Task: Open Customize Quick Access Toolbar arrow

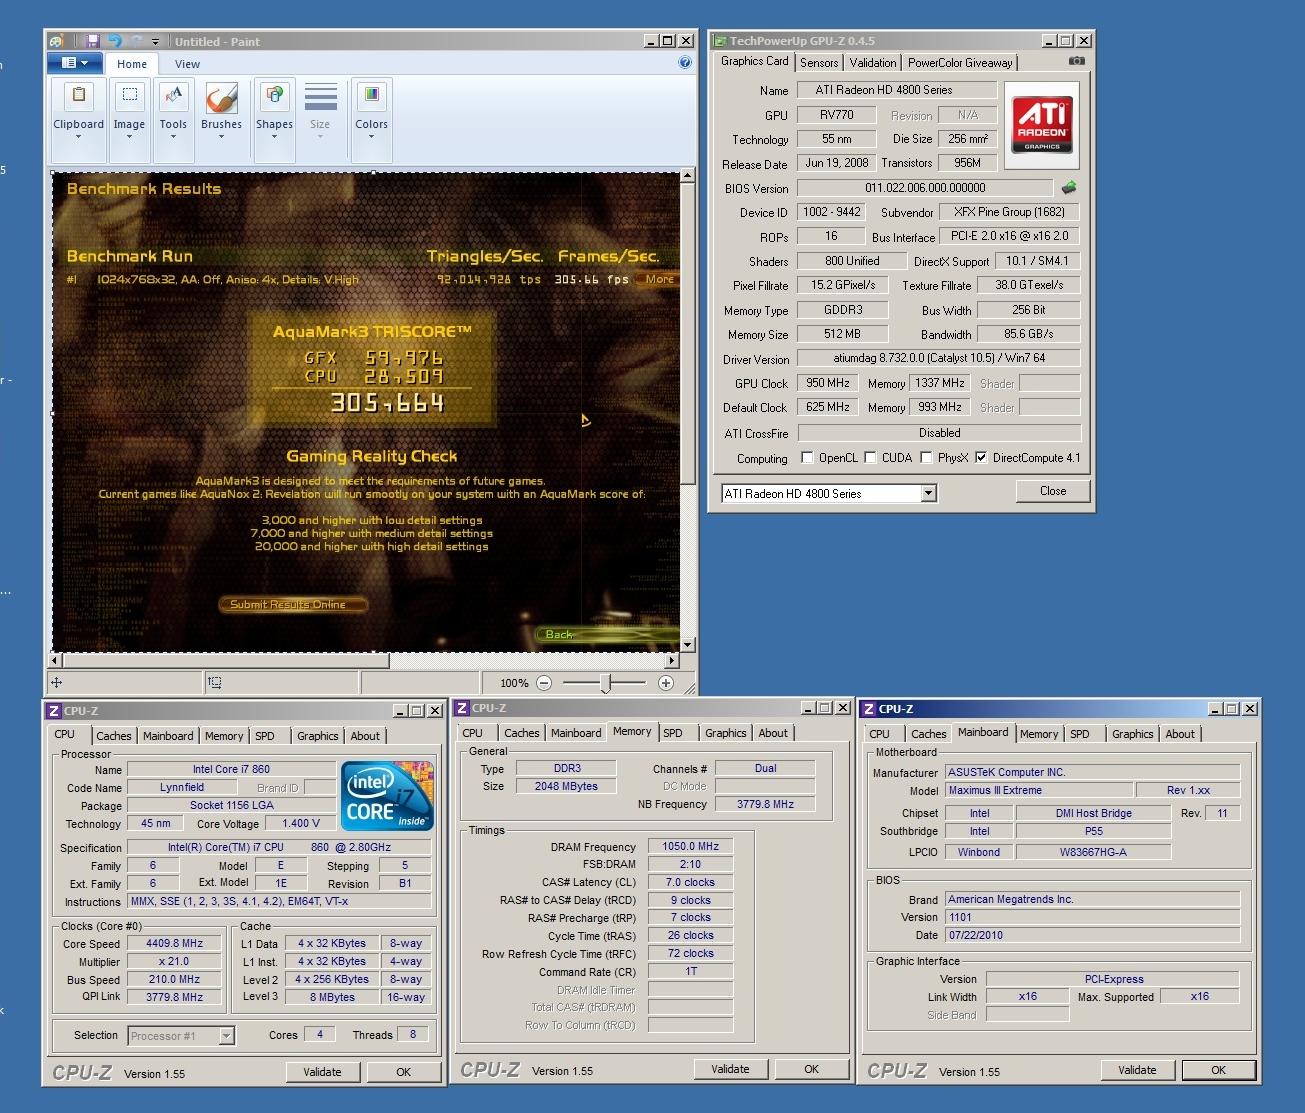Action: (x=155, y=42)
